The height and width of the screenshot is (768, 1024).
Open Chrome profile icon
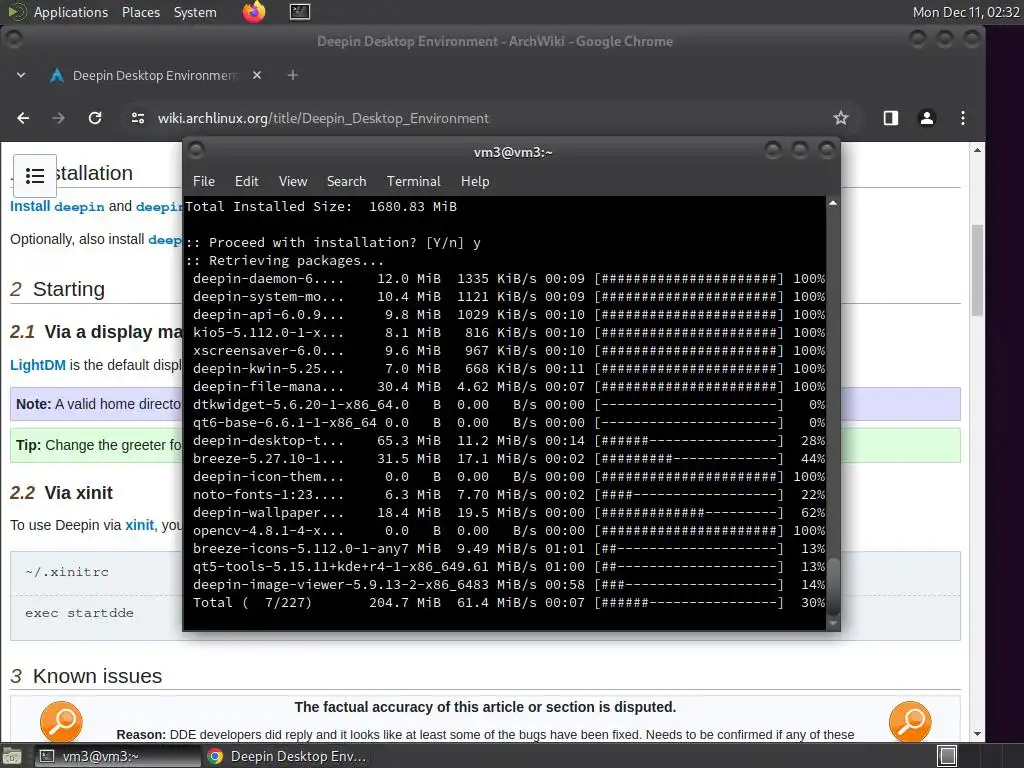tap(927, 118)
